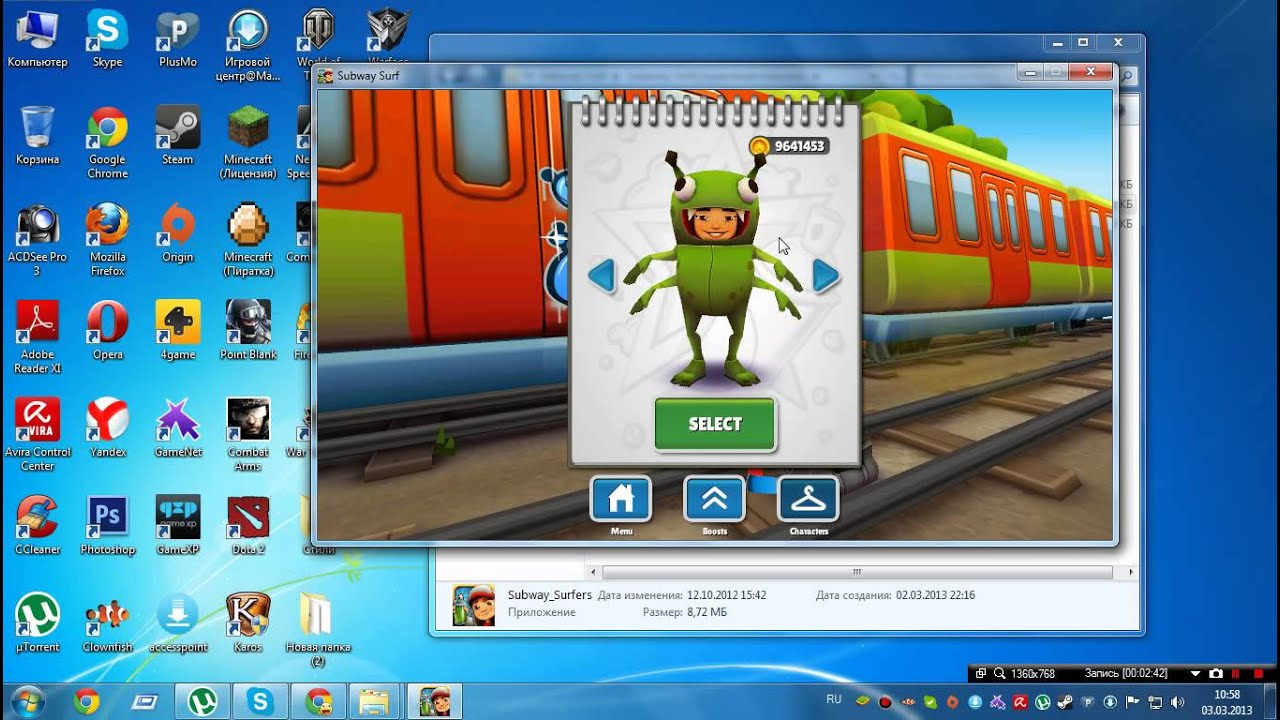Pause the screen recording
The height and width of the screenshot is (720, 1280).
click(1236, 674)
